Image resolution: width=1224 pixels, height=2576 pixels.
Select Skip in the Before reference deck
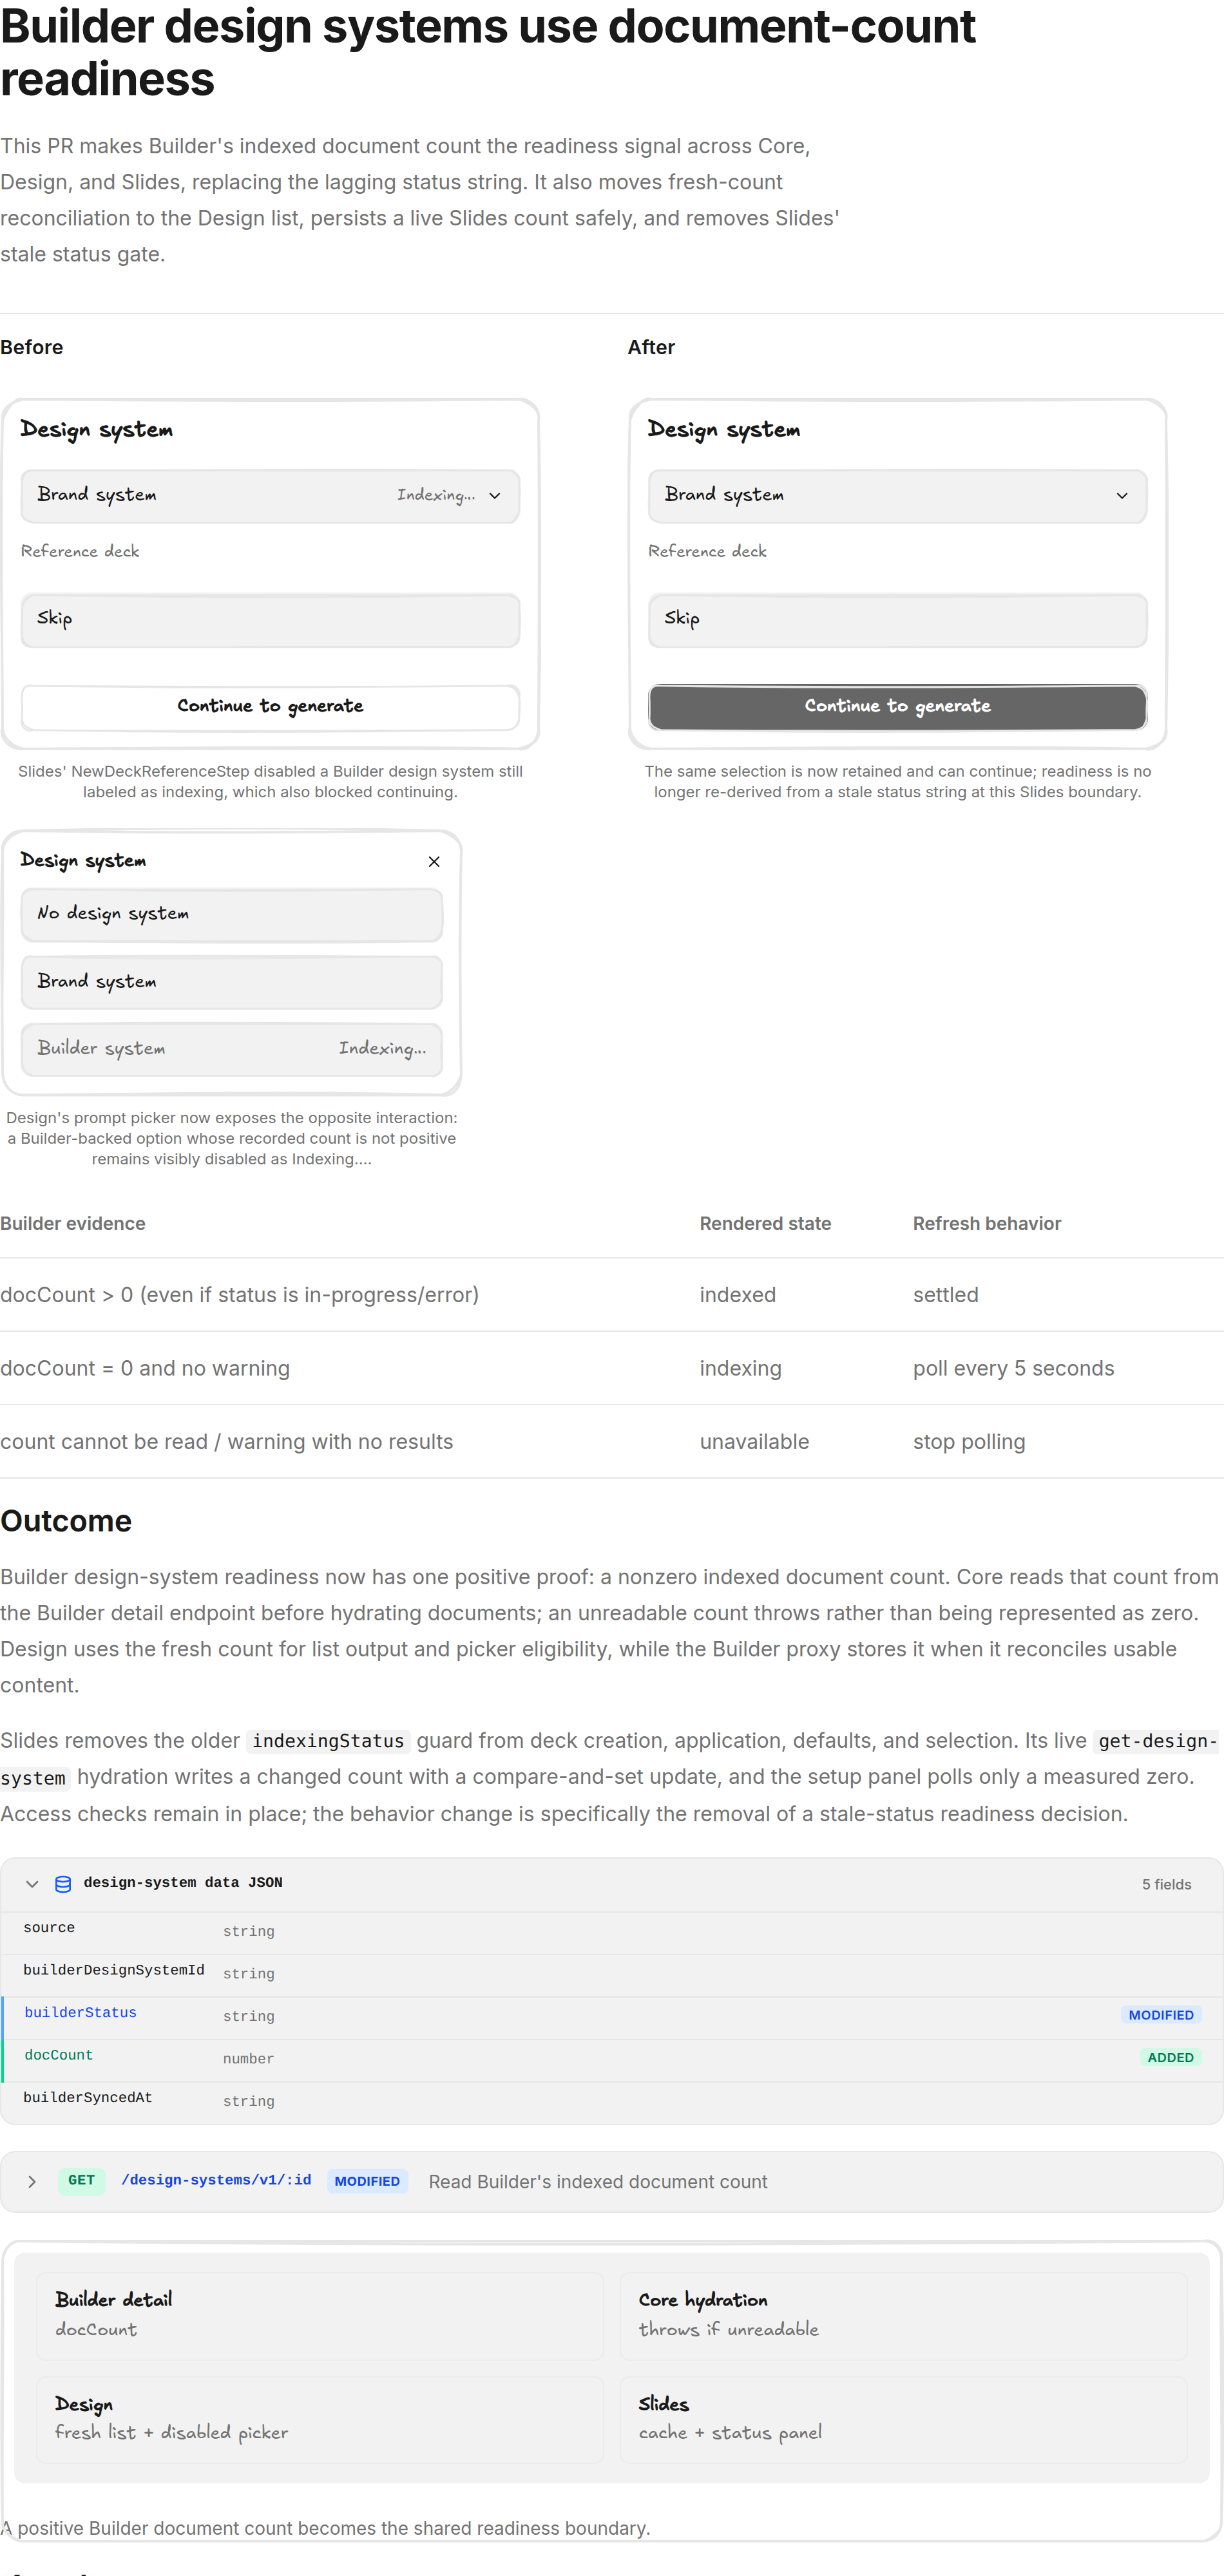[x=270, y=620]
